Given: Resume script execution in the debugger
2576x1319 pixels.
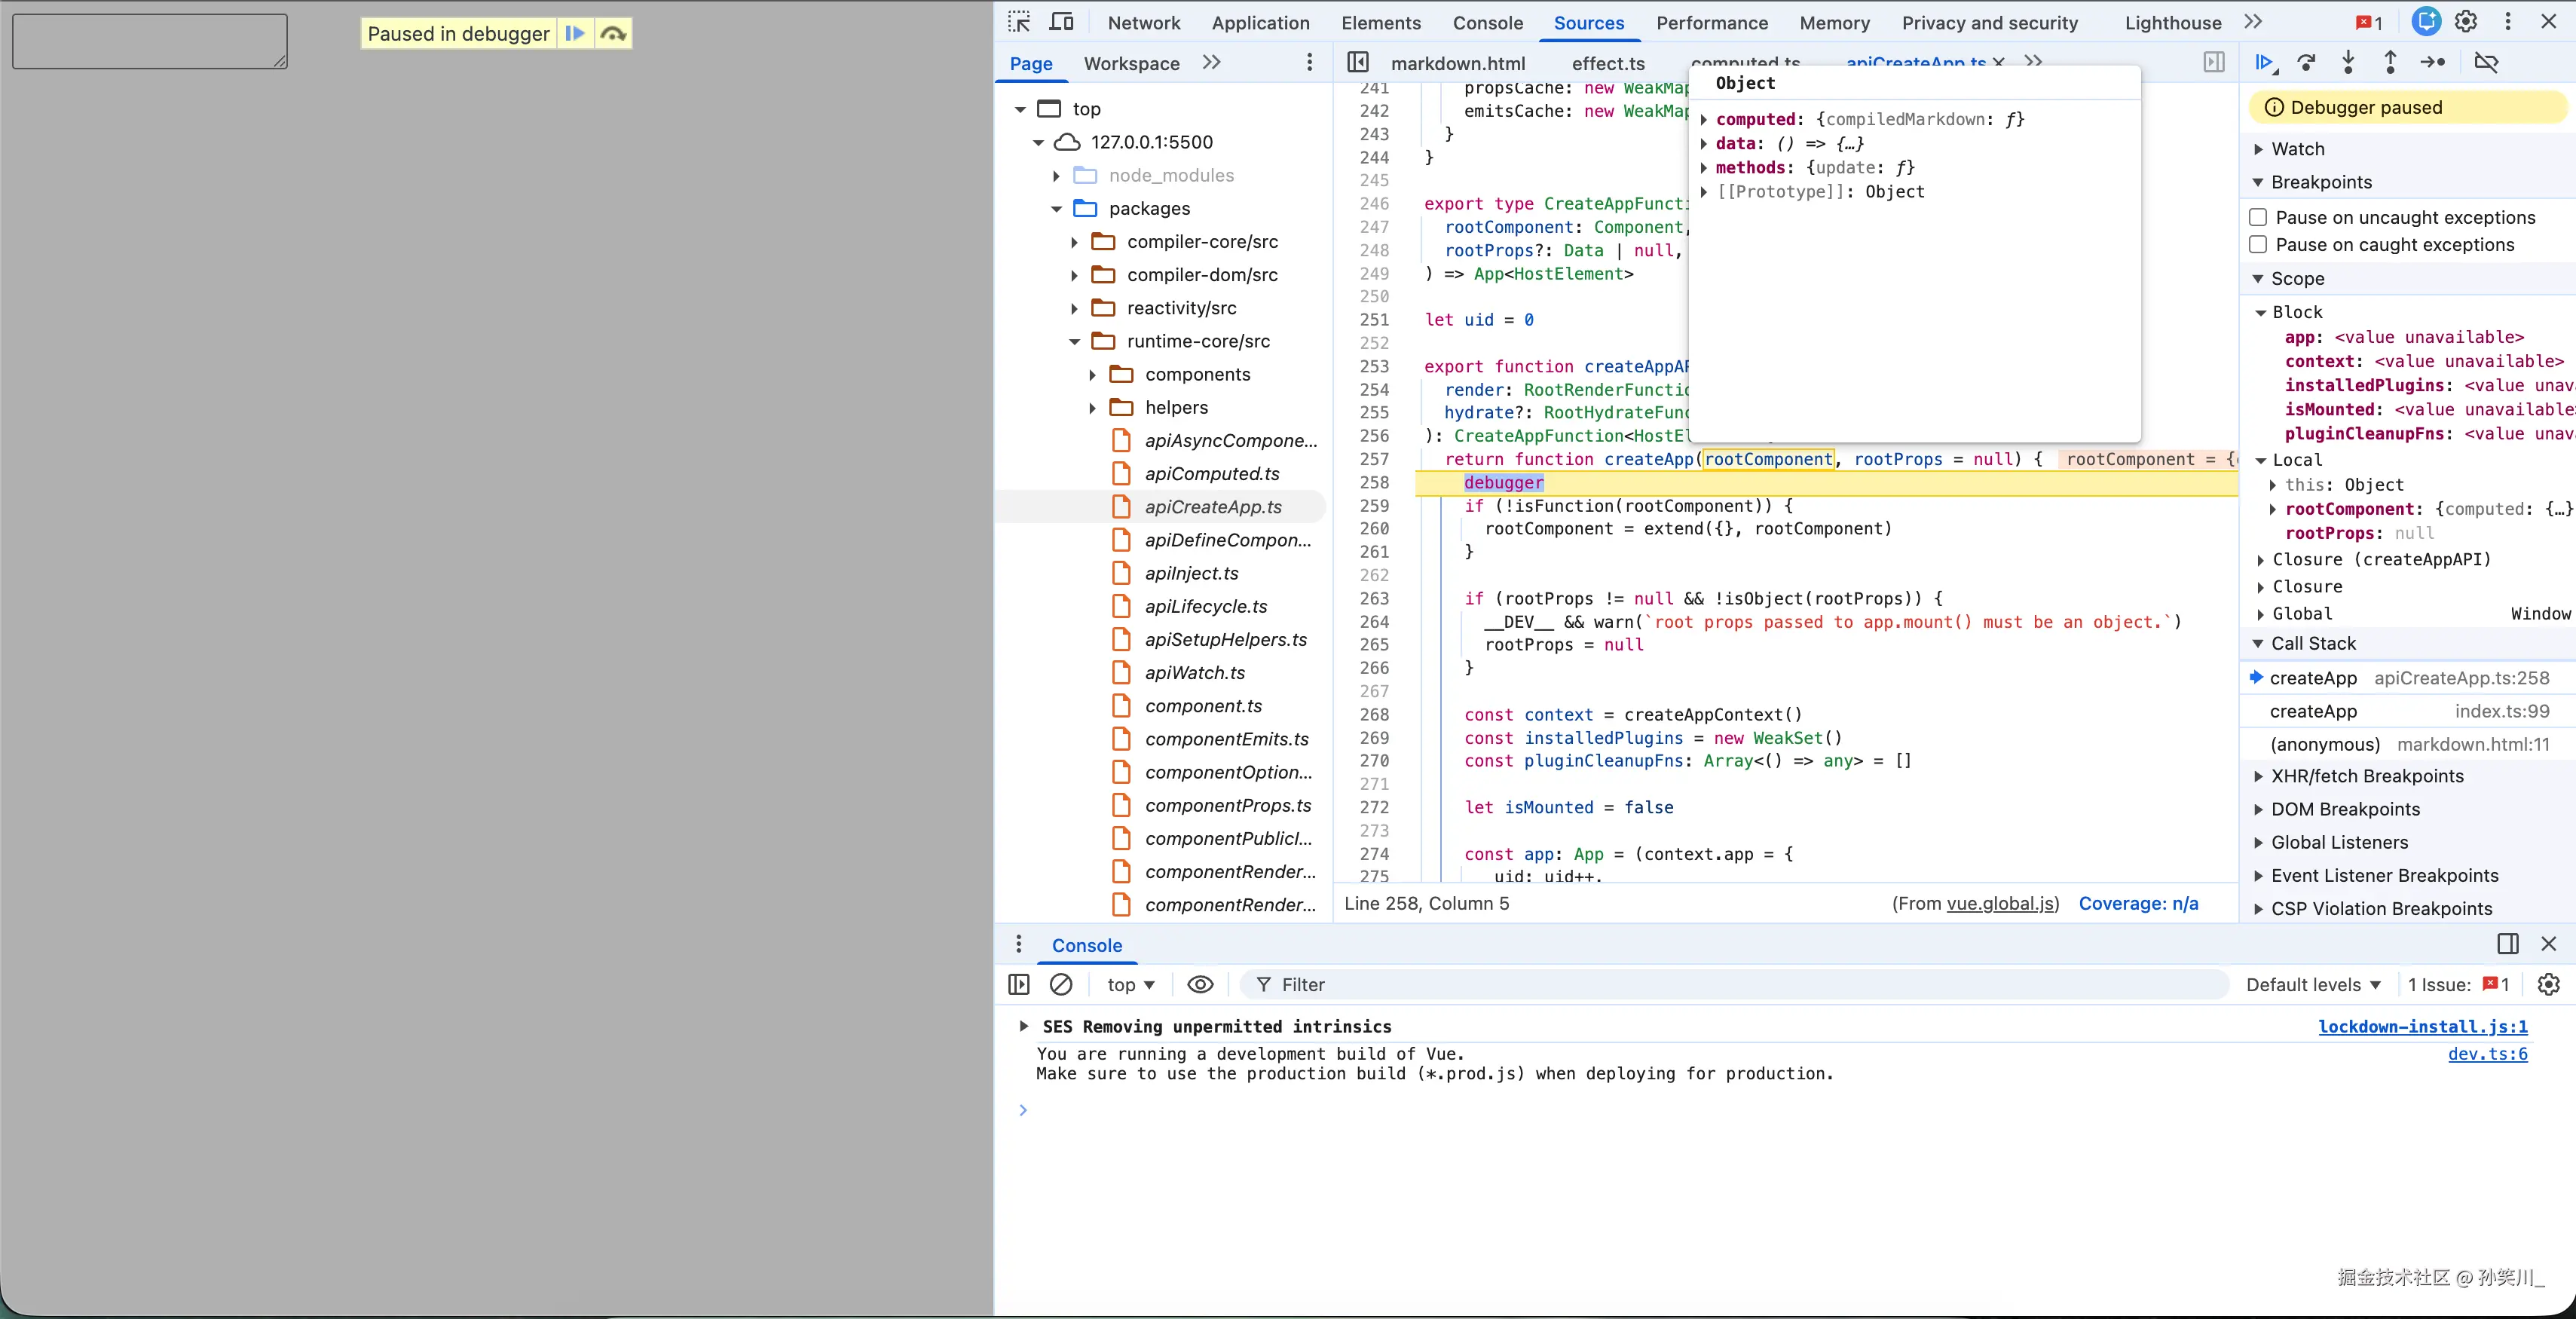Looking at the screenshot, I should 2264,62.
